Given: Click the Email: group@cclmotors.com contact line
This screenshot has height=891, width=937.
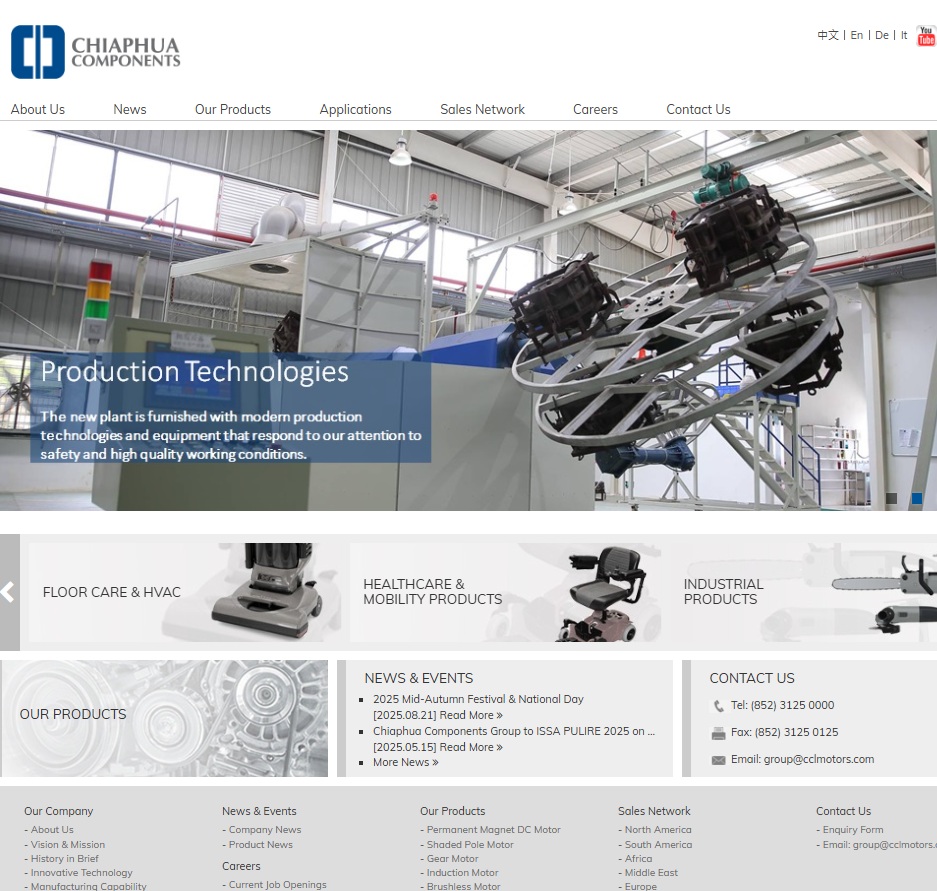Looking at the screenshot, I should tap(802, 760).
